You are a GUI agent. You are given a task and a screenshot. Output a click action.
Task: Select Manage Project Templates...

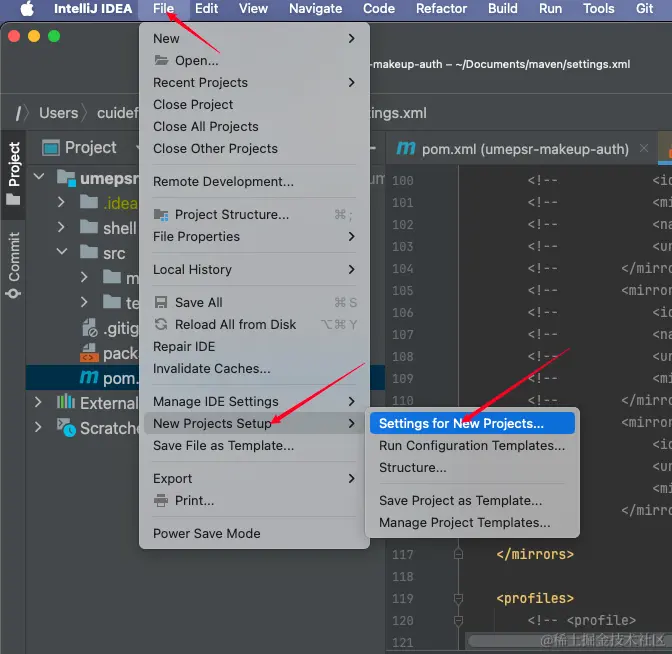tap(465, 522)
